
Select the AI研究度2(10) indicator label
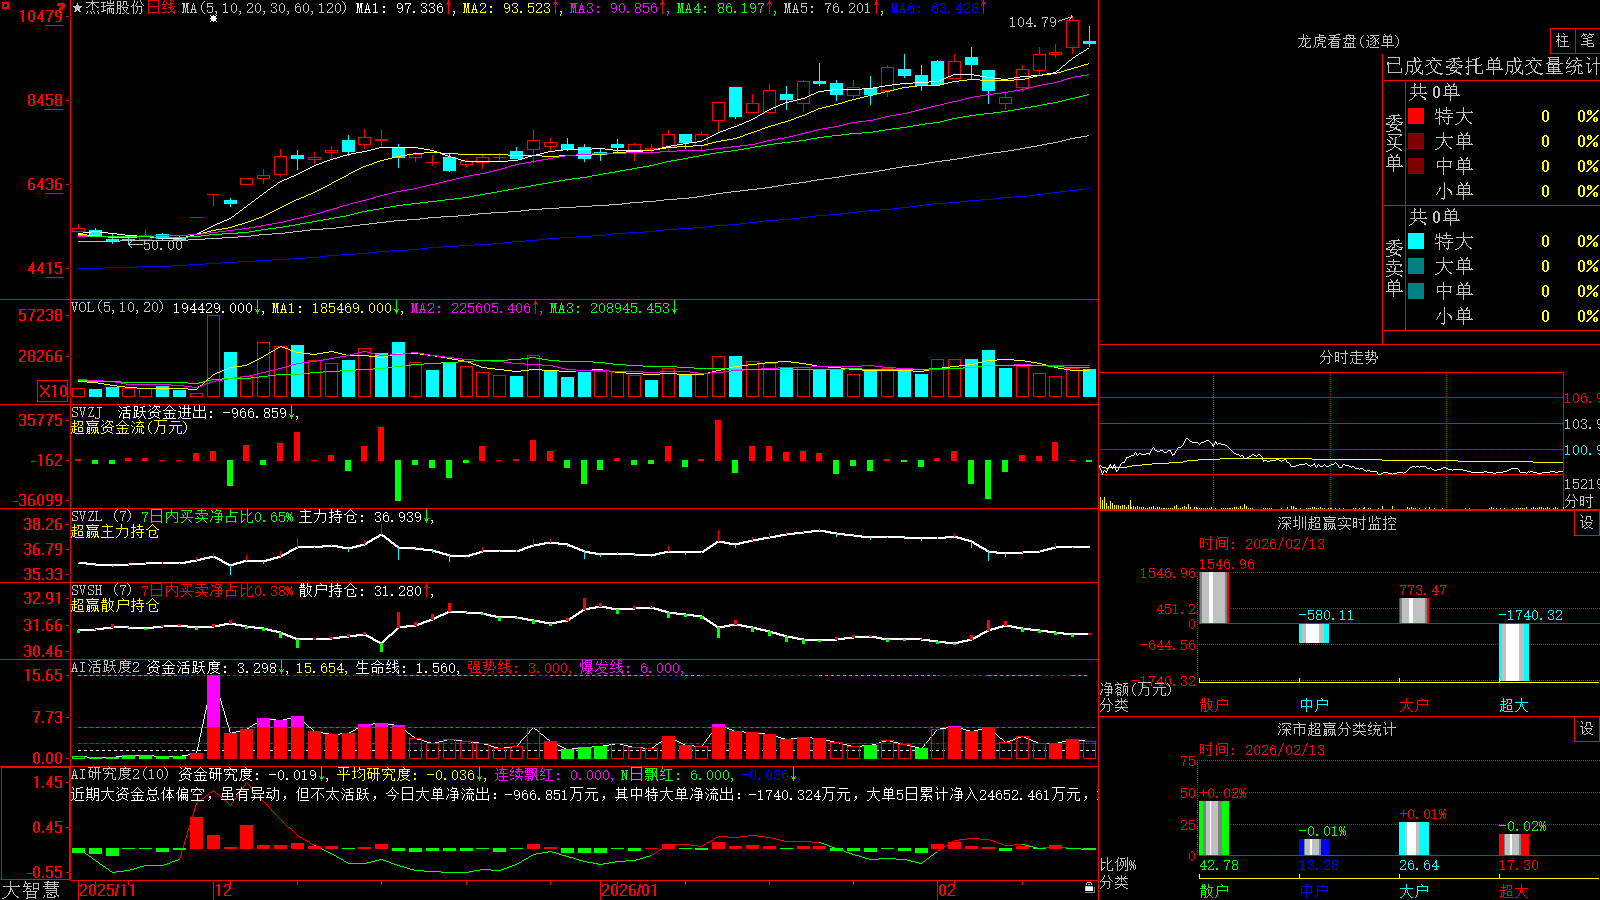tap(121, 774)
